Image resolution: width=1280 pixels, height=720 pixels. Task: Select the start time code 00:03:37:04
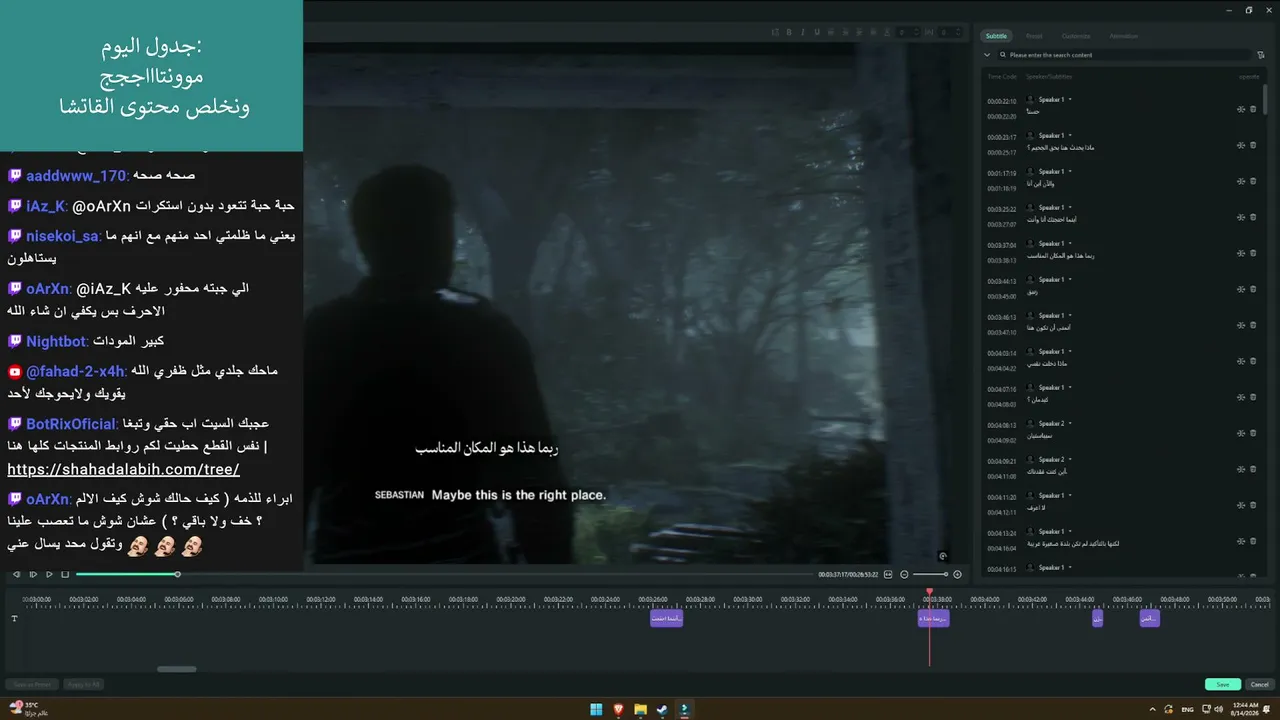[x=1001, y=245]
